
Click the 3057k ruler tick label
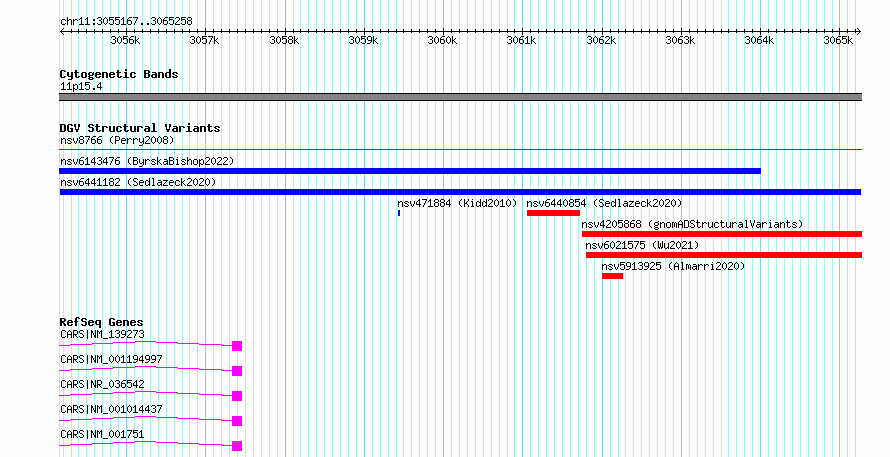204,40
